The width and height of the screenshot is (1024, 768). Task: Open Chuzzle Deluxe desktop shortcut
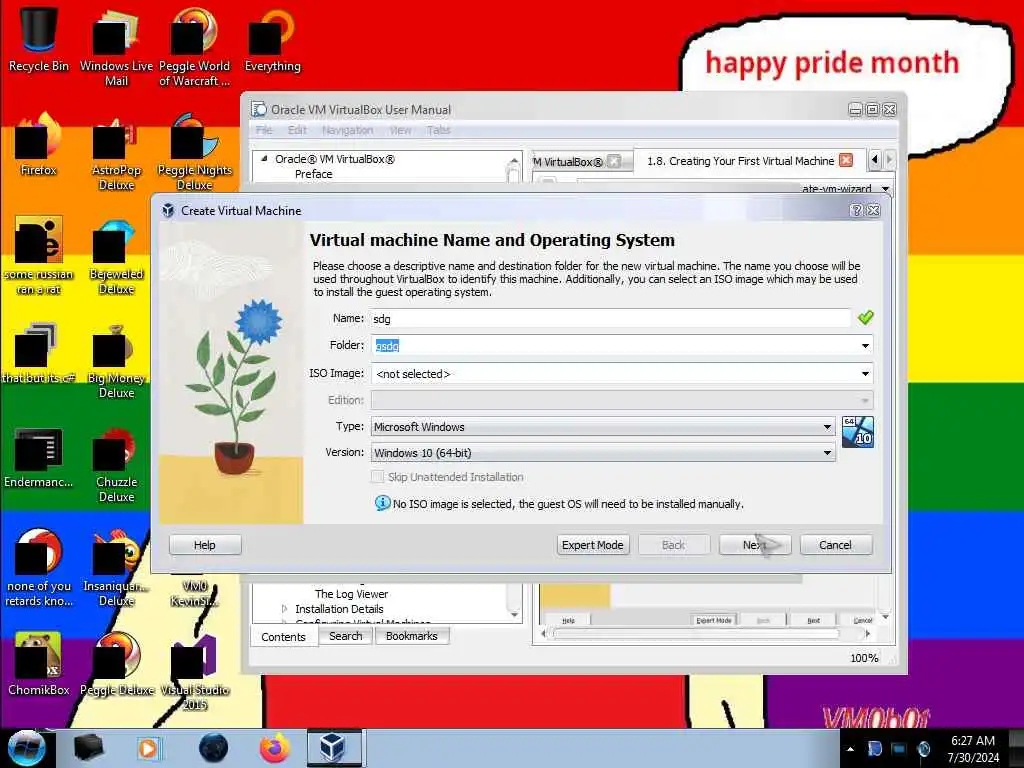coord(116,464)
